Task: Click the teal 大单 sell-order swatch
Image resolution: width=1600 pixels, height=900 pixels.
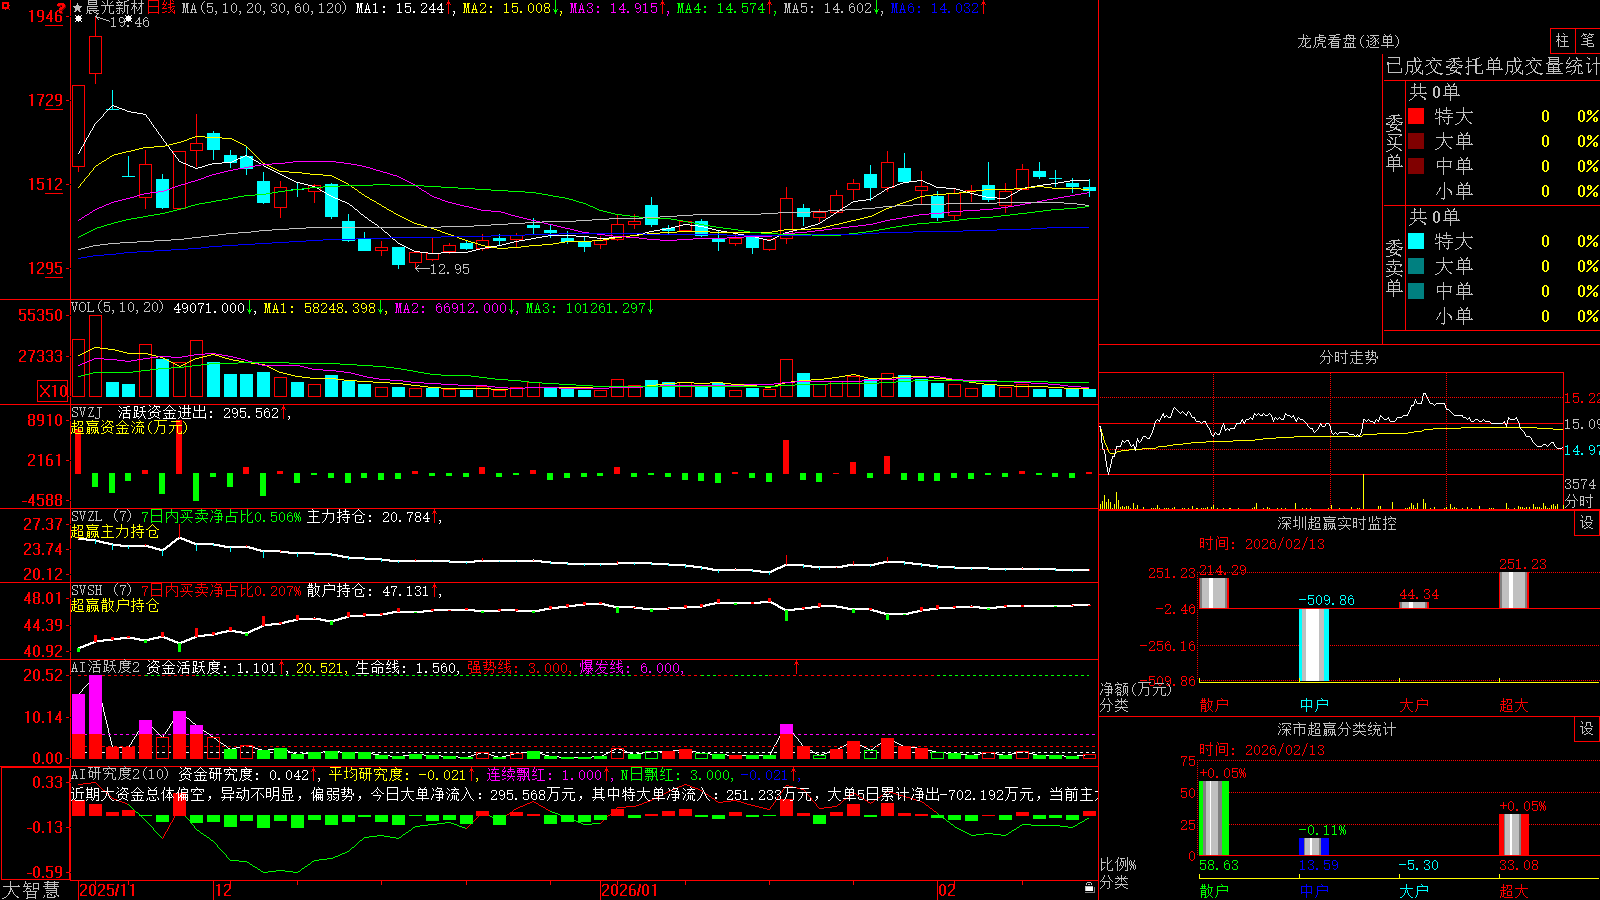Action: 1416,266
